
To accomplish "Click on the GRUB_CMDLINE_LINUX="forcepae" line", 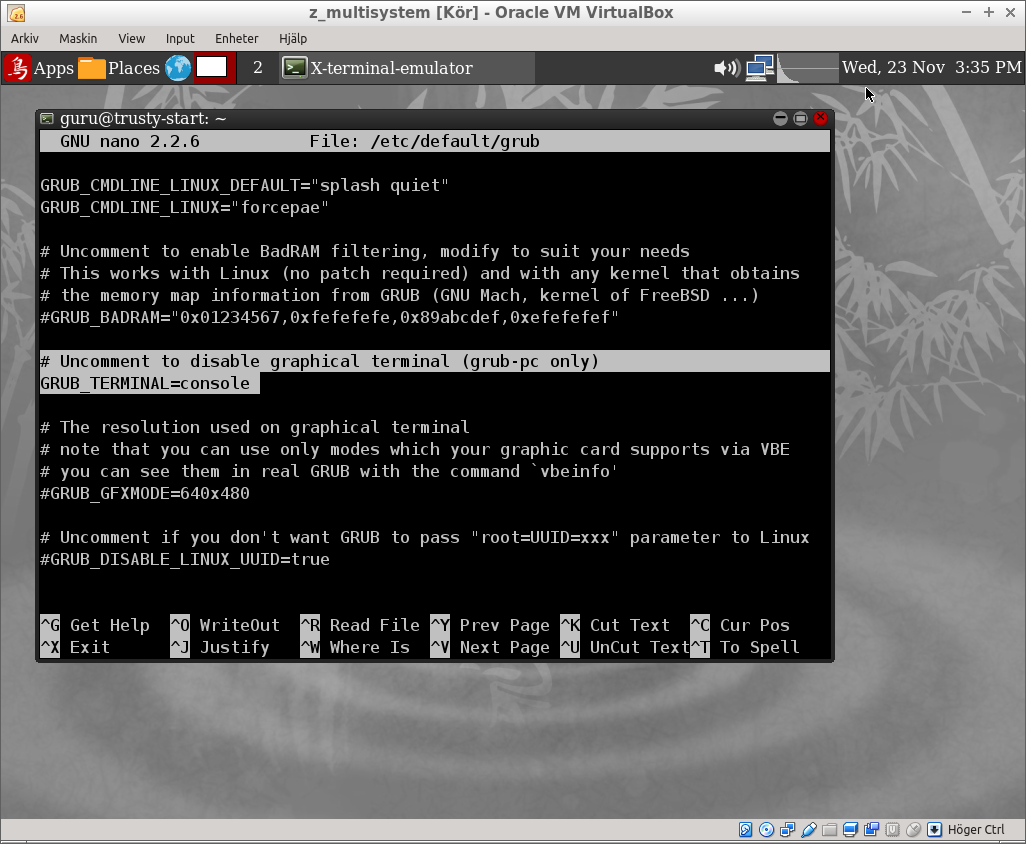I will [x=185, y=208].
